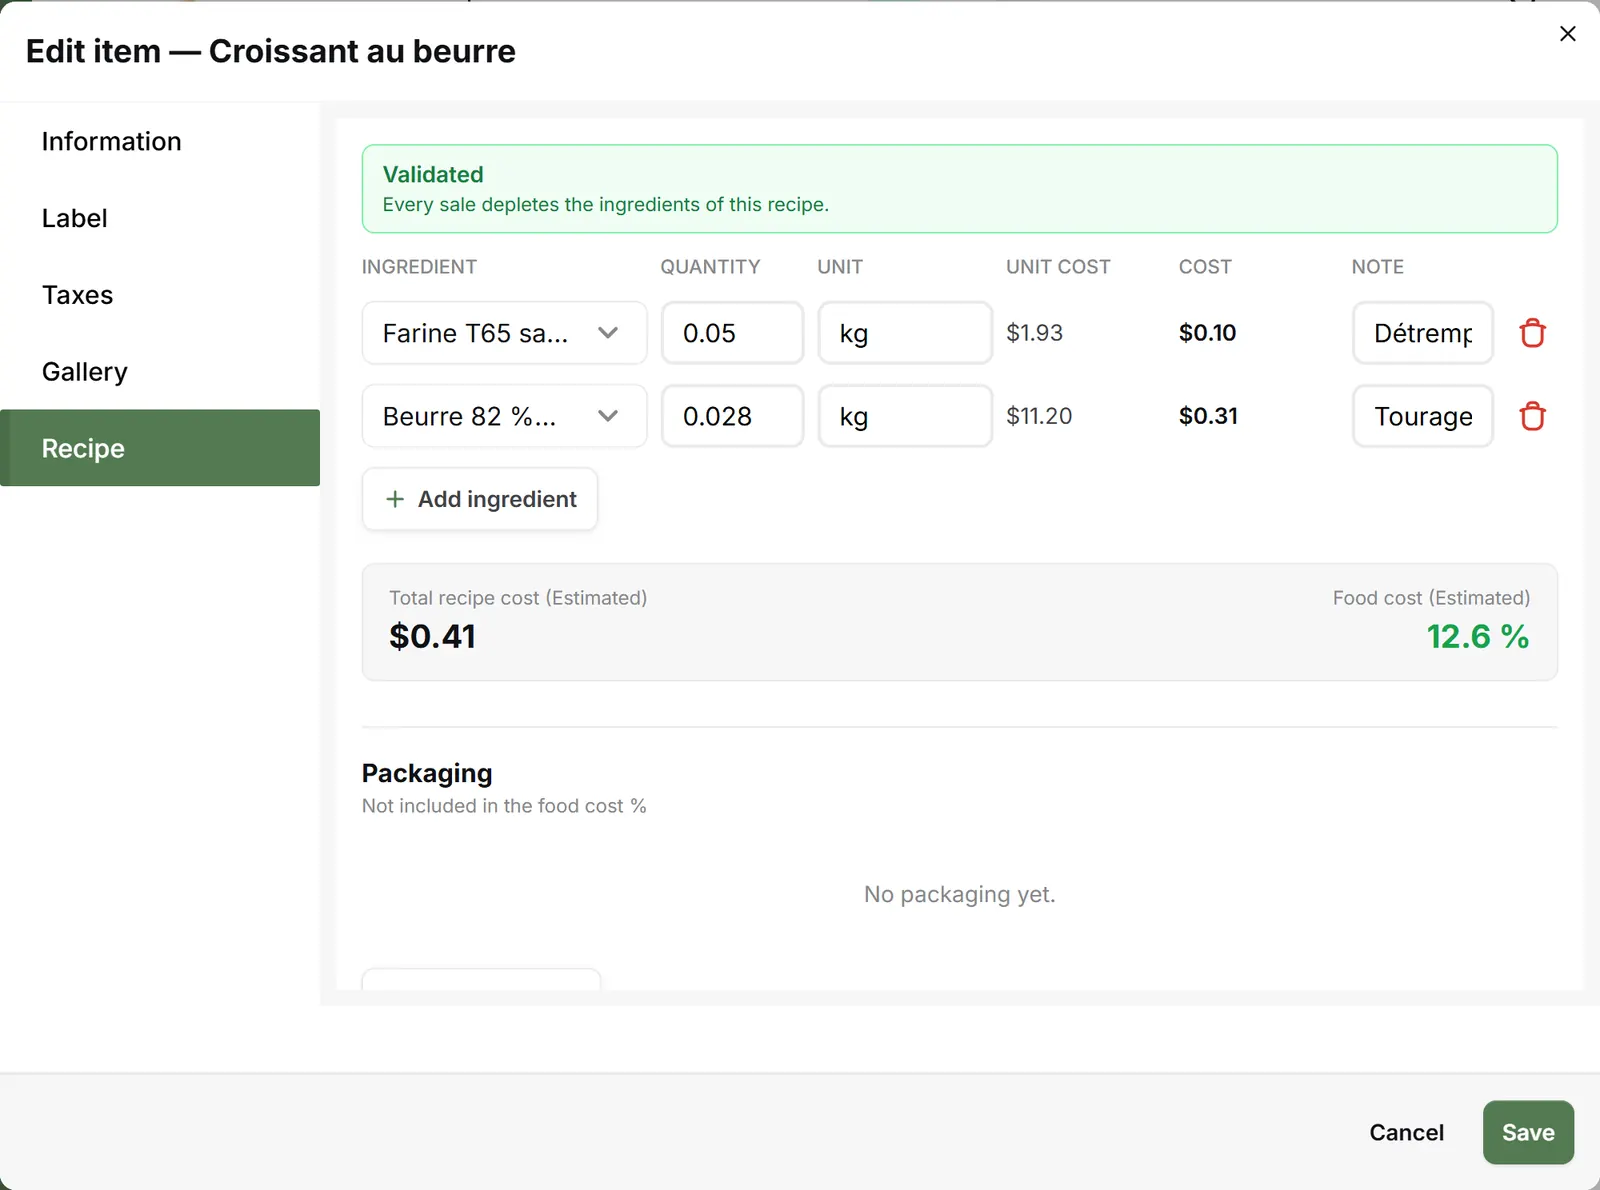Screen dimensions: 1600x1190
Task: Click the $1.93 unit cost
Action: point(1034,333)
